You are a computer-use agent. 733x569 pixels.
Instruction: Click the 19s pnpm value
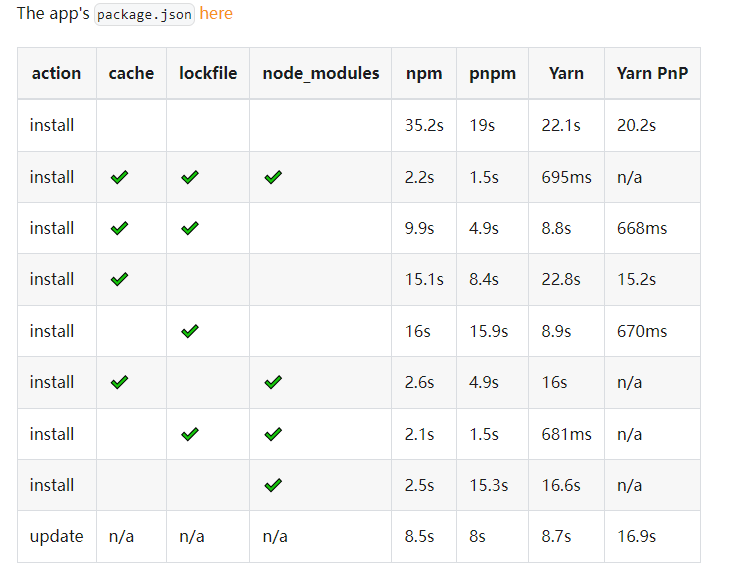482,125
